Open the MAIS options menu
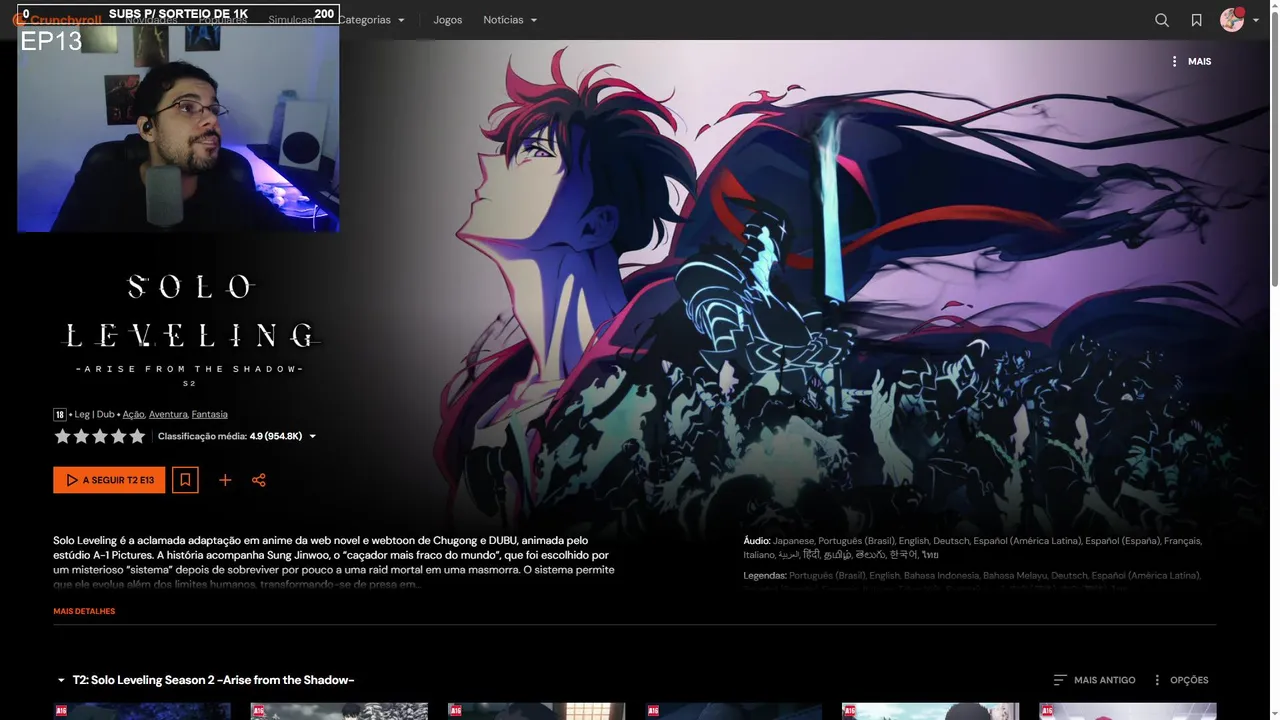1280x720 pixels. coord(1191,61)
